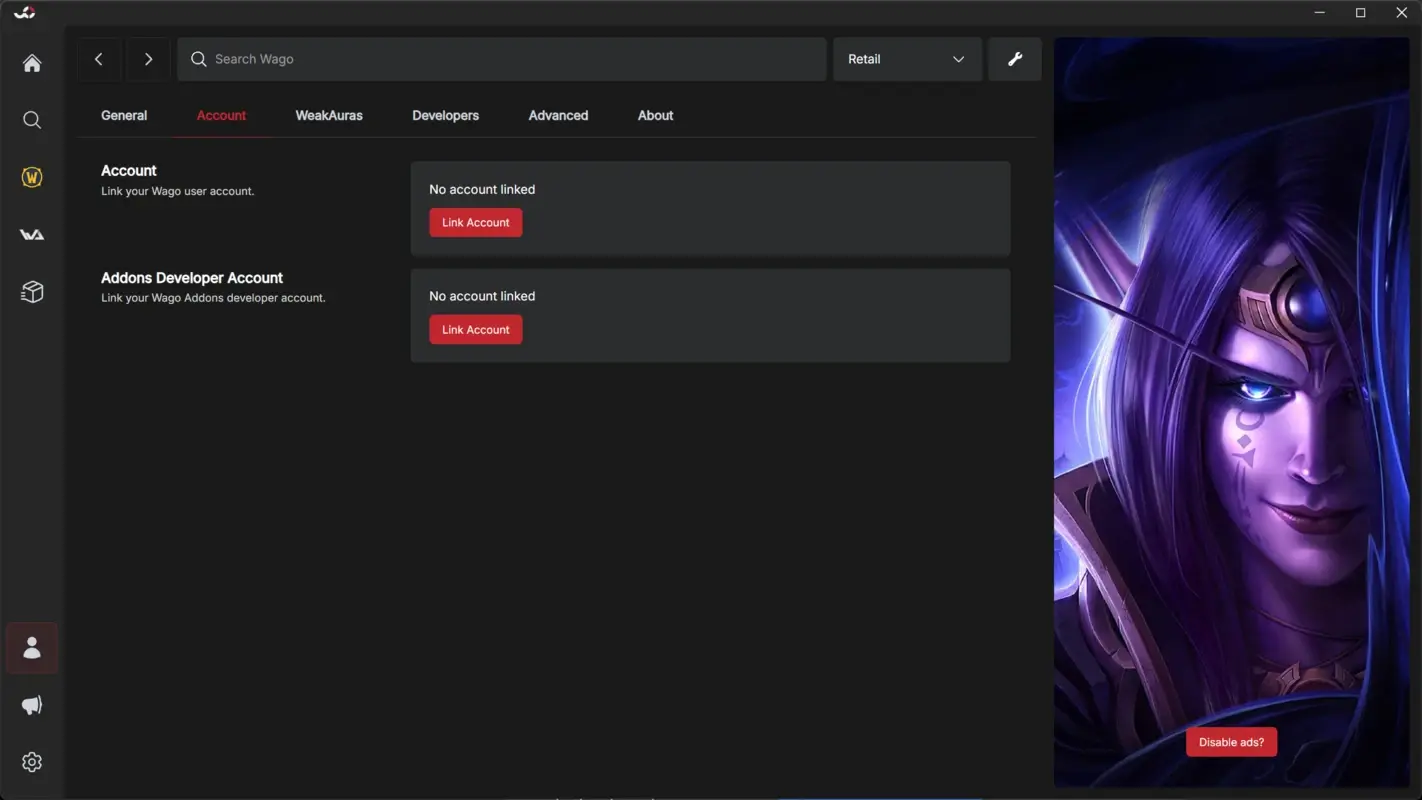Open the Addons package icon in the sidebar
This screenshot has width=1422, height=800.
[31, 291]
